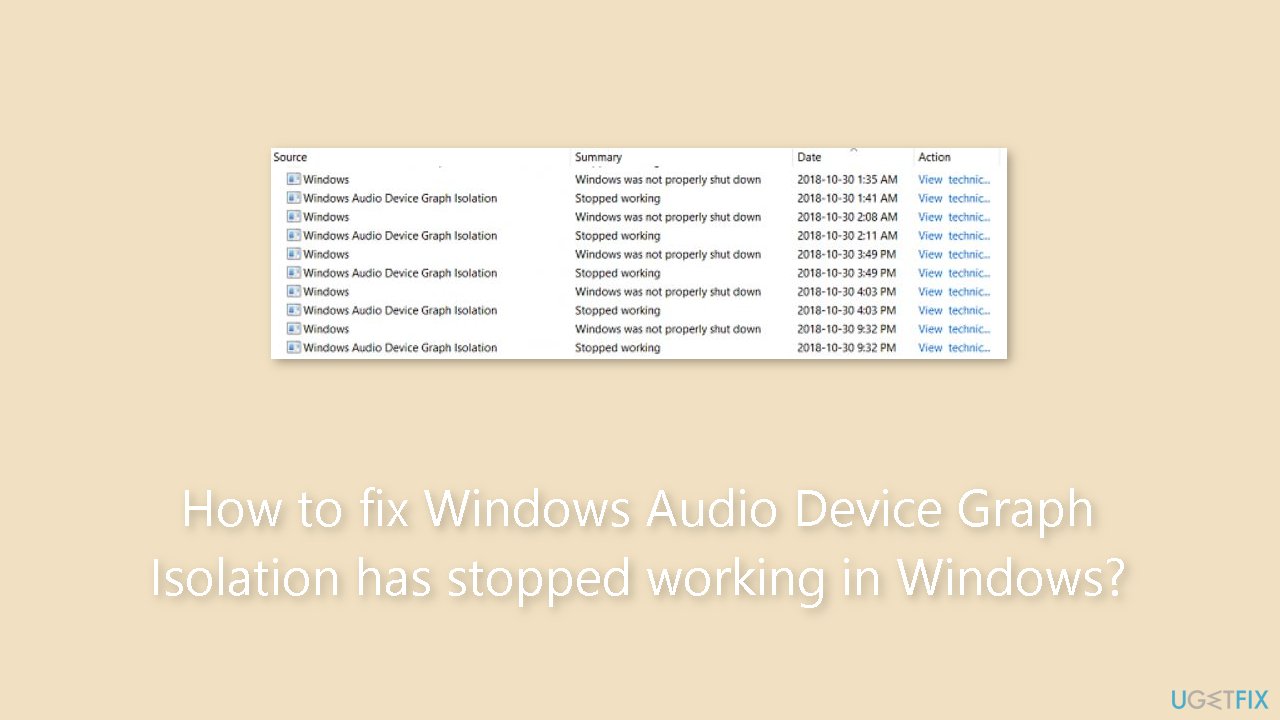Click the Graph Isolation icon on the 4:03 PM row
1280x720 pixels.
[293, 310]
